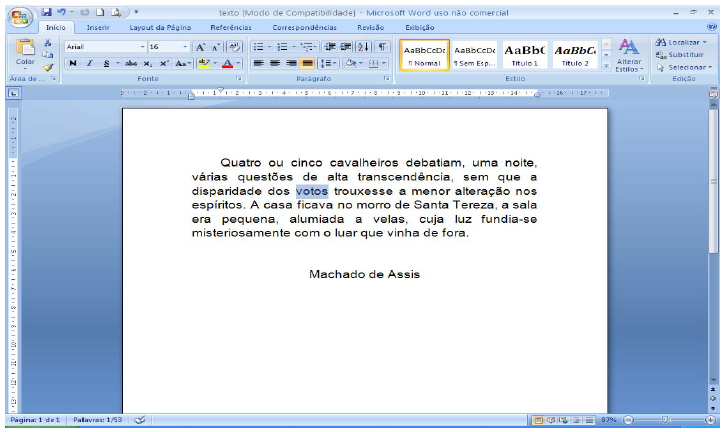Switch to Revisão tab
The image size is (724, 432).
(x=370, y=28)
